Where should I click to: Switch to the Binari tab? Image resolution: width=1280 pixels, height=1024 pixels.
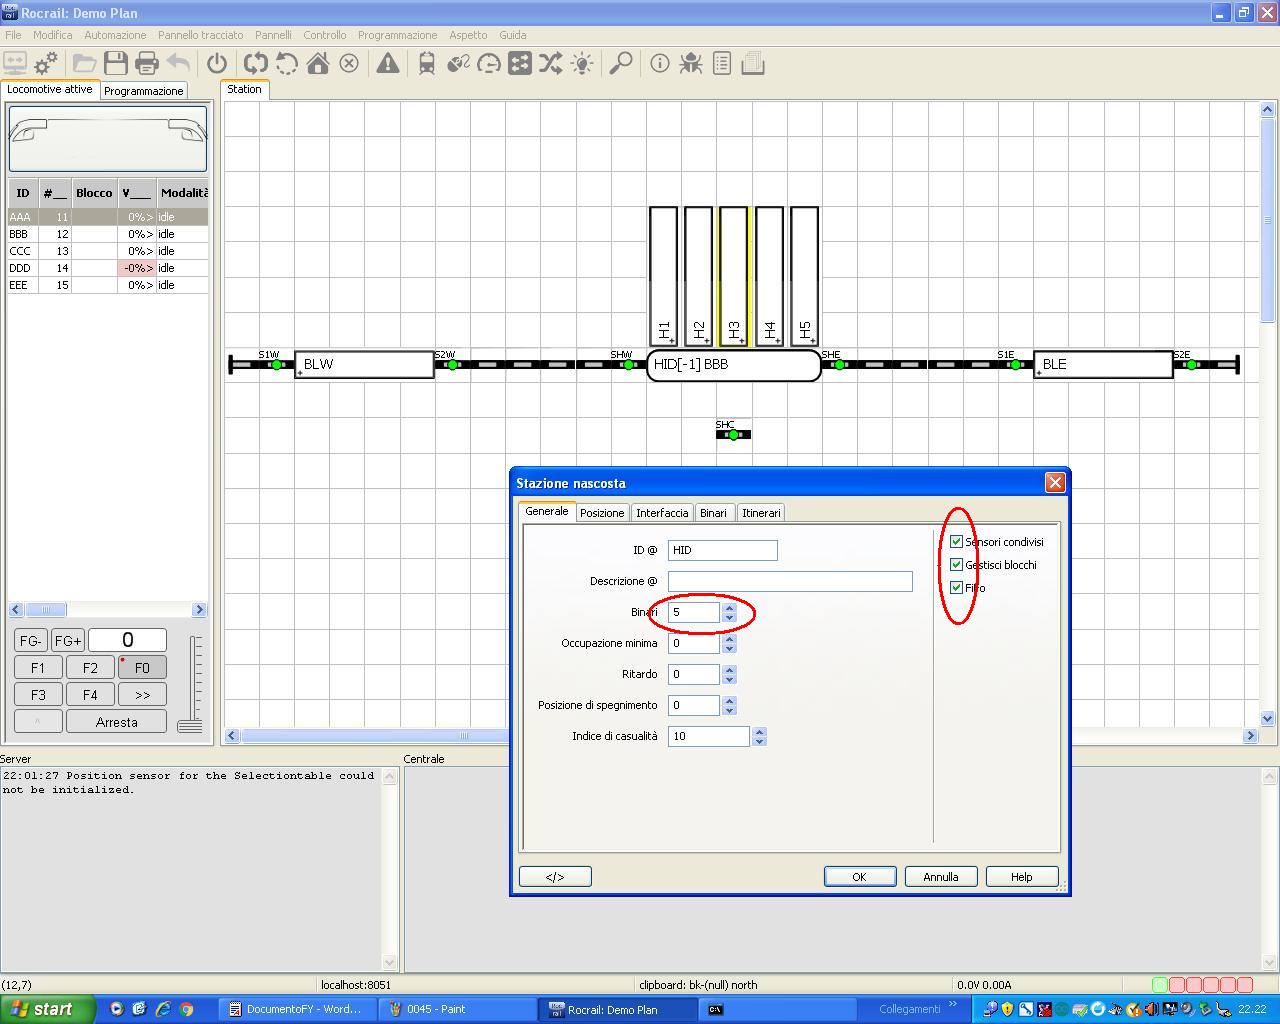tap(713, 513)
